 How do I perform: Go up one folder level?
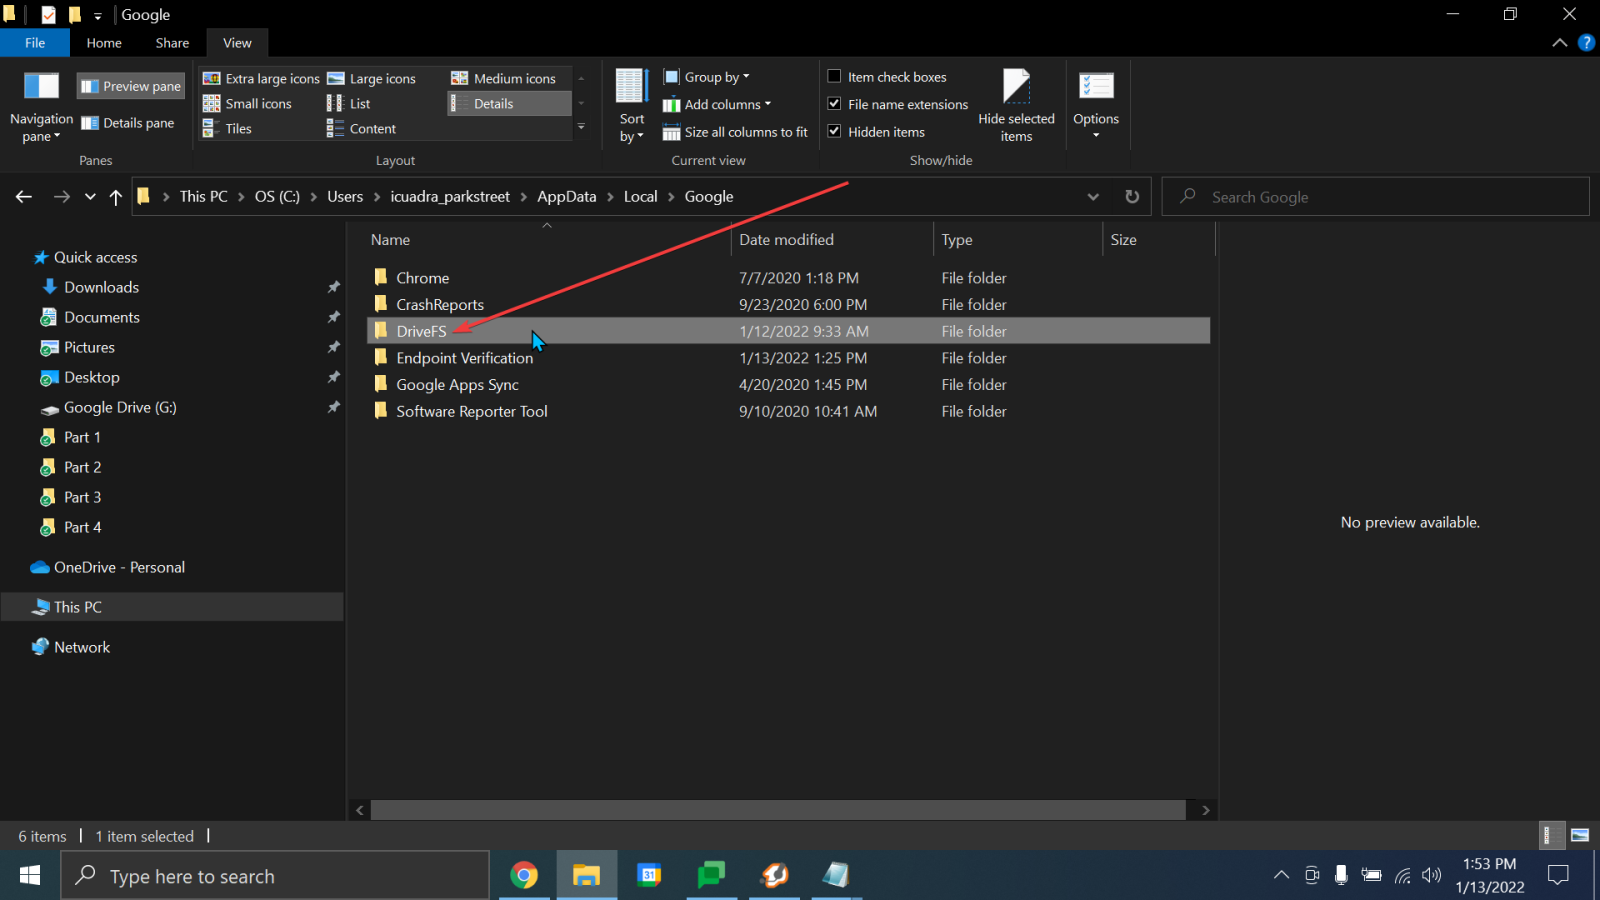[116, 197]
